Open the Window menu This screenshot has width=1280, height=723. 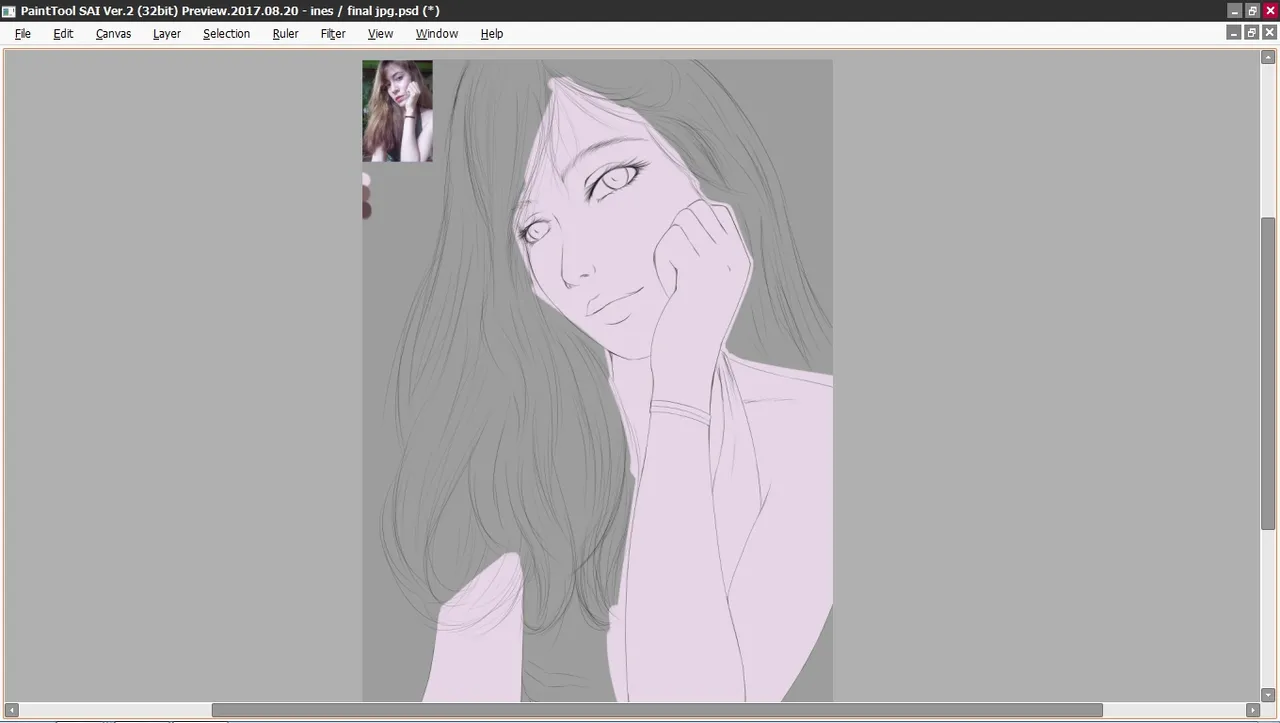(x=437, y=33)
